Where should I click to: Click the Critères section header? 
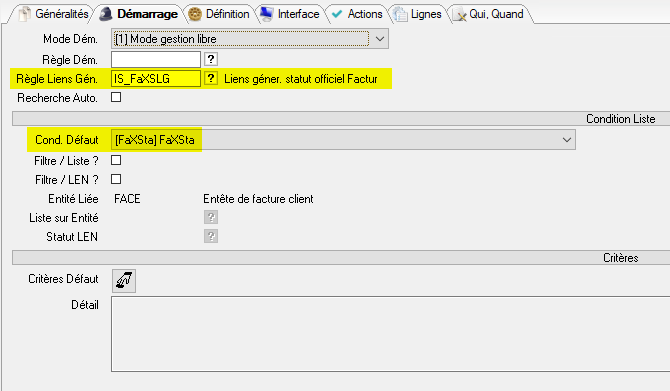pyautogui.click(x=341, y=258)
